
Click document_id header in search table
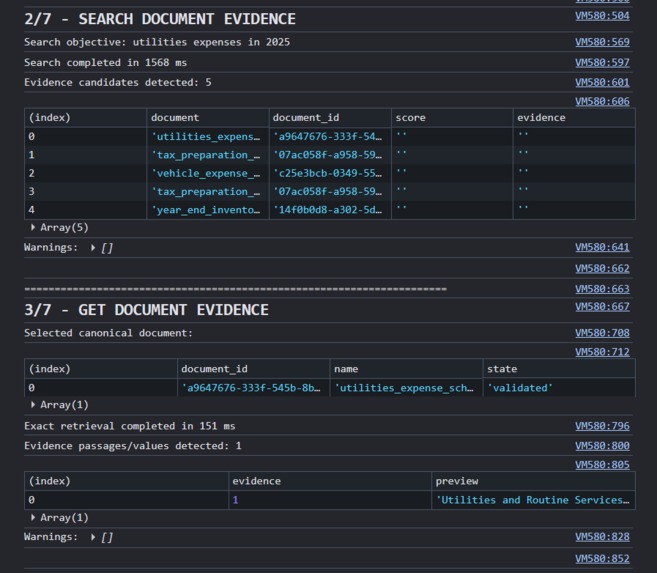(330, 118)
